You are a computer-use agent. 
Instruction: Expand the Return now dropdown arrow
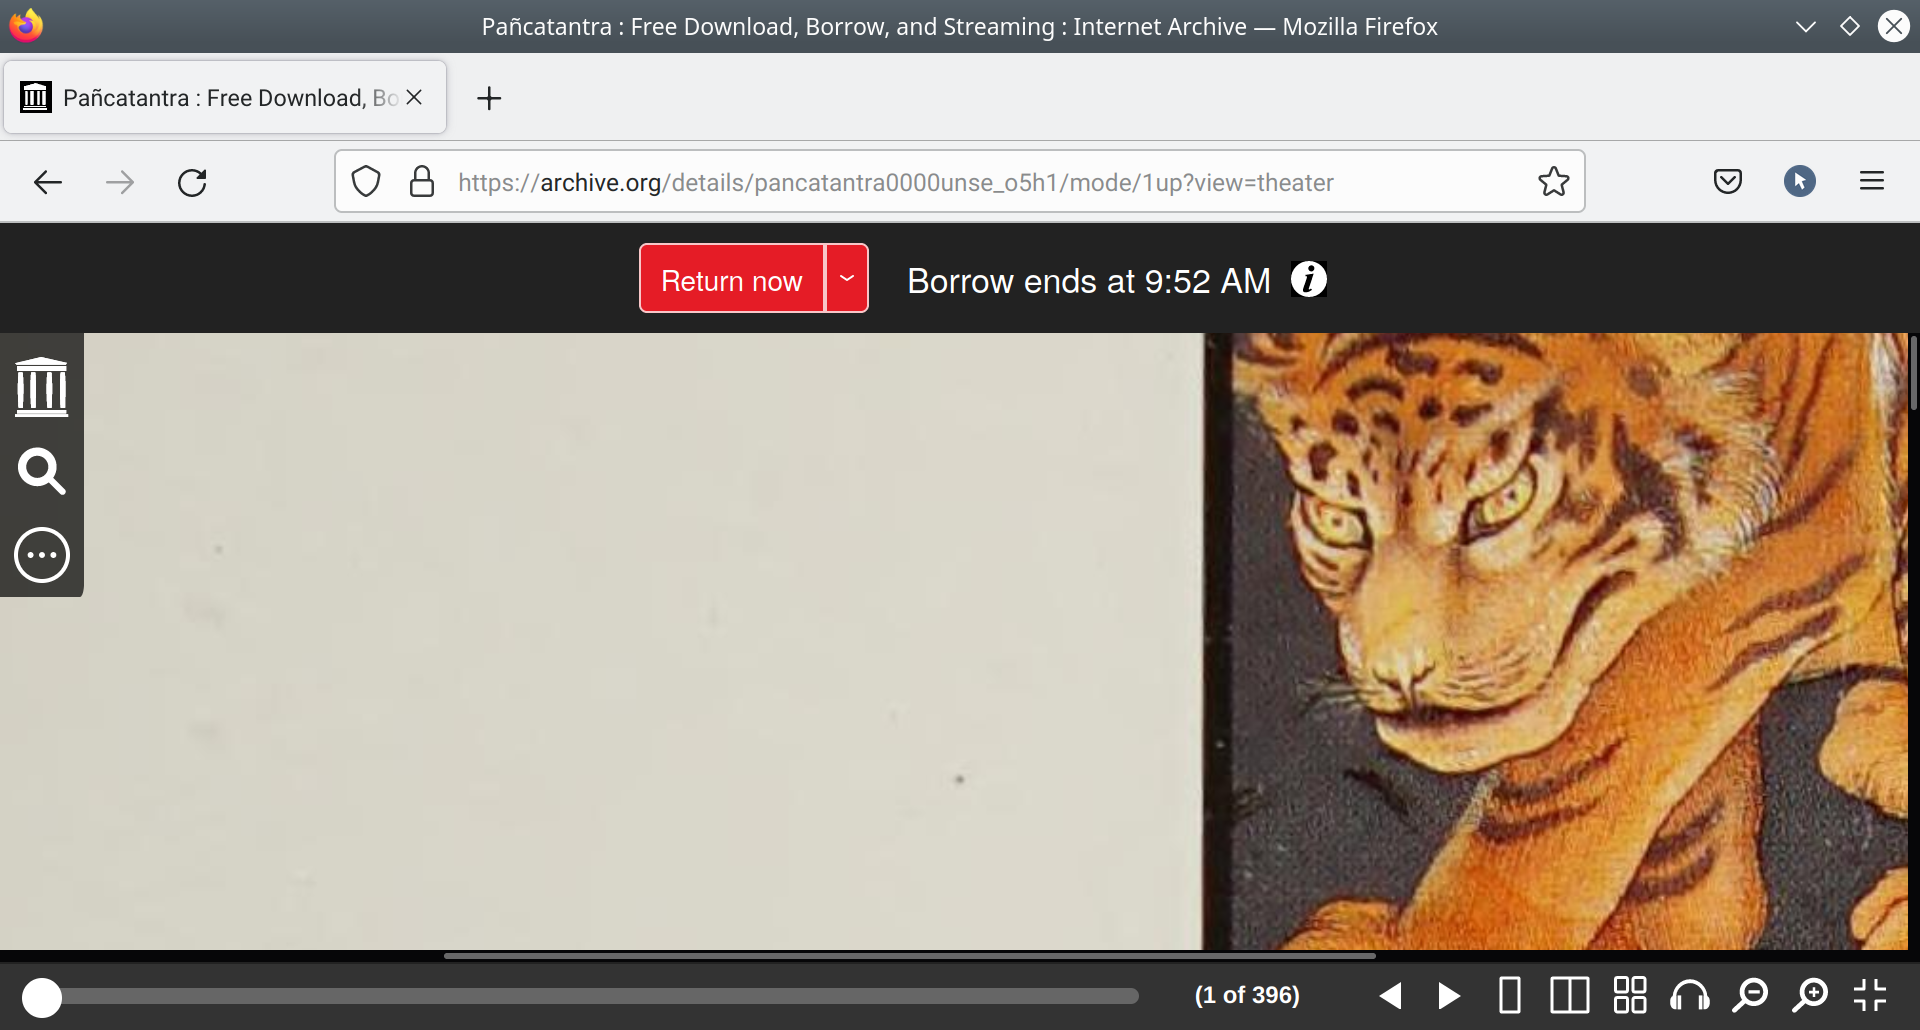(847, 279)
